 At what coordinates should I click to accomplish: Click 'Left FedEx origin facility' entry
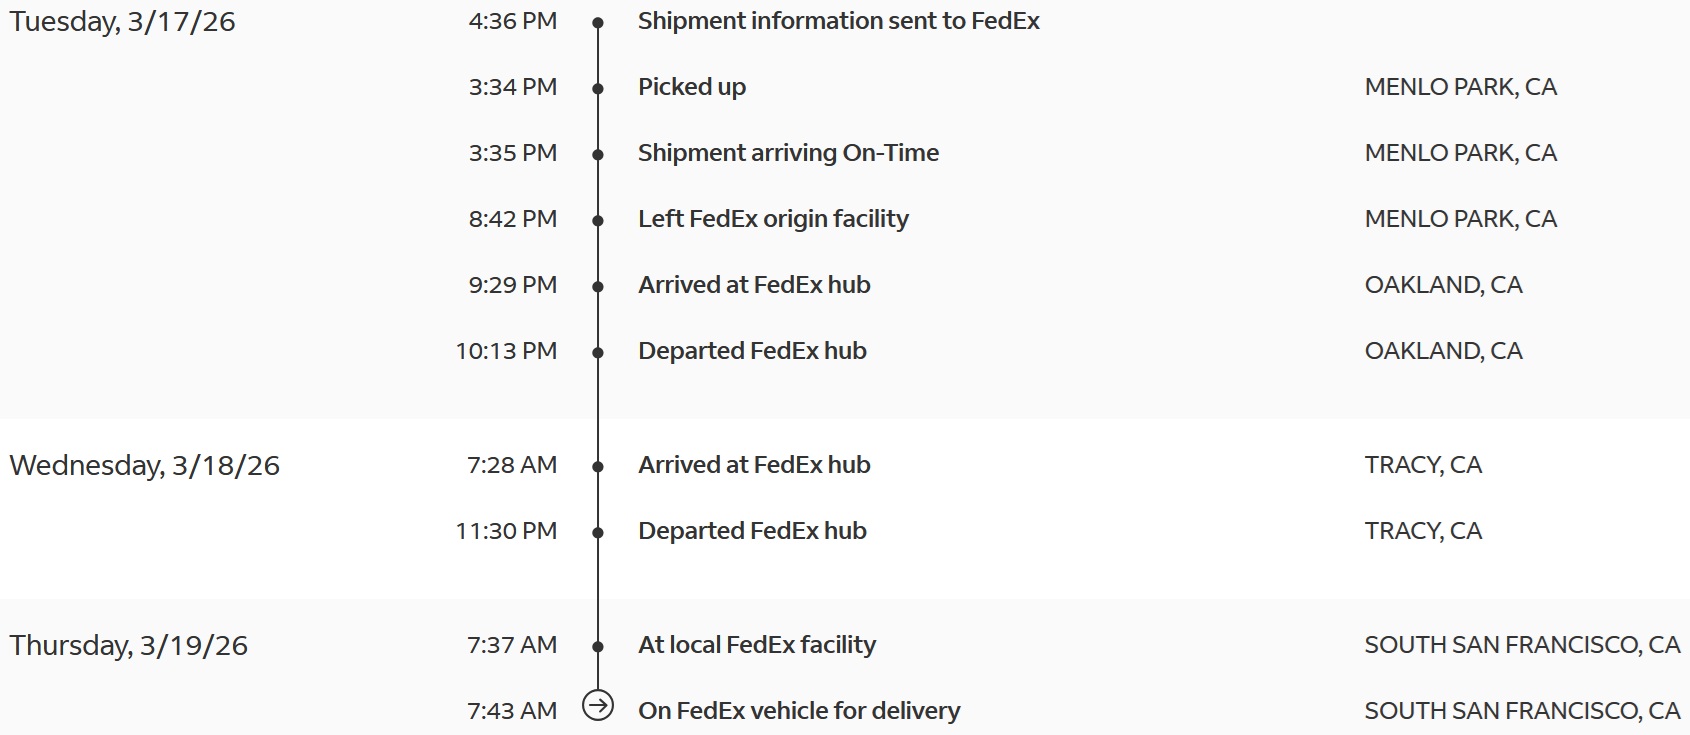pyautogui.click(x=773, y=219)
